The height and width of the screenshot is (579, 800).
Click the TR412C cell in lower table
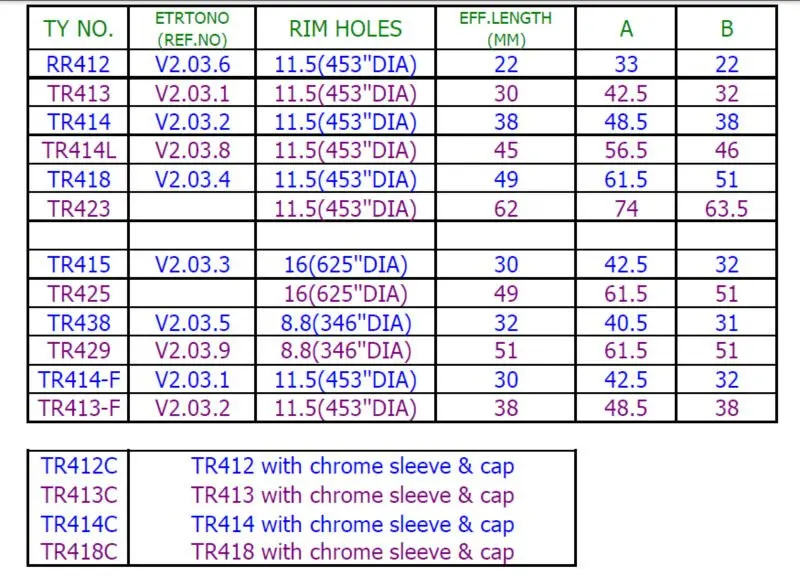[x=79, y=466]
